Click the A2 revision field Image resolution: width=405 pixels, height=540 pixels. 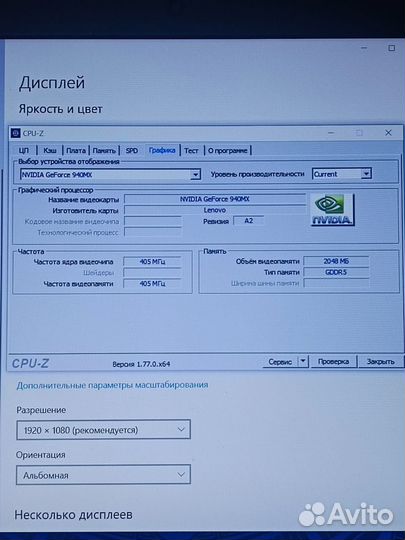249,221
